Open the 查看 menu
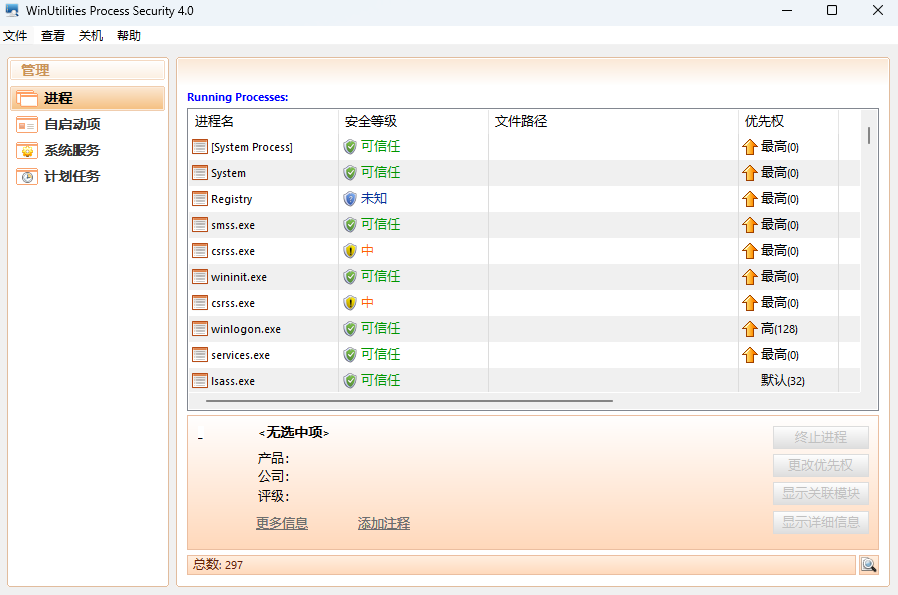The width and height of the screenshot is (898, 595). [x=53, y=35]
